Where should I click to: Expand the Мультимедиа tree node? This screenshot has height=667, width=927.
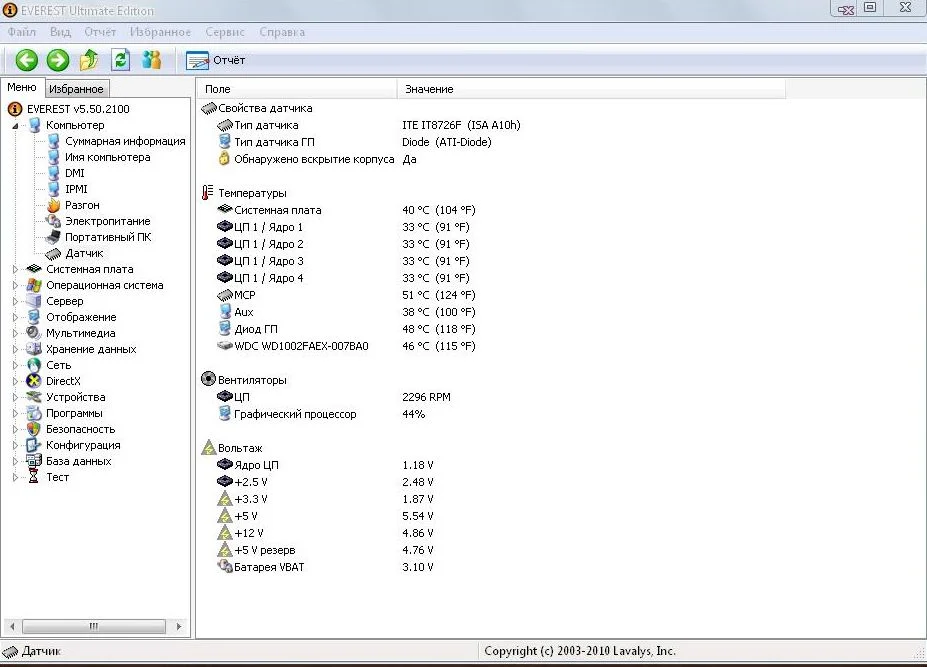click(15, 333)
